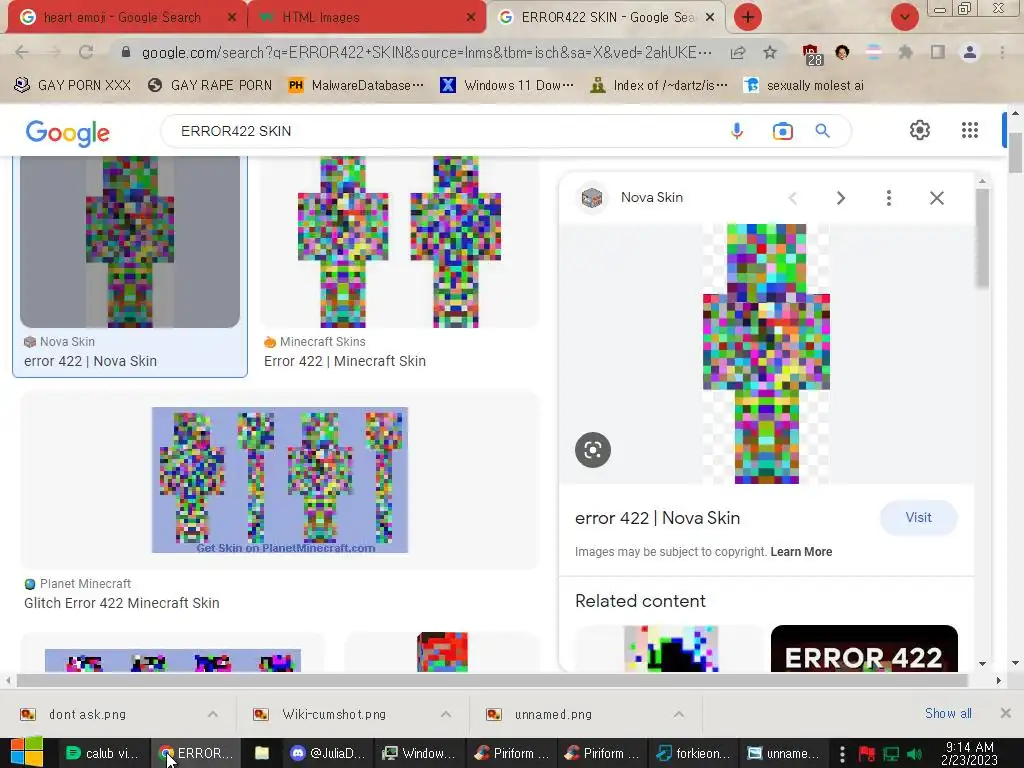Open the tab search dropdown button

point(904,17)
